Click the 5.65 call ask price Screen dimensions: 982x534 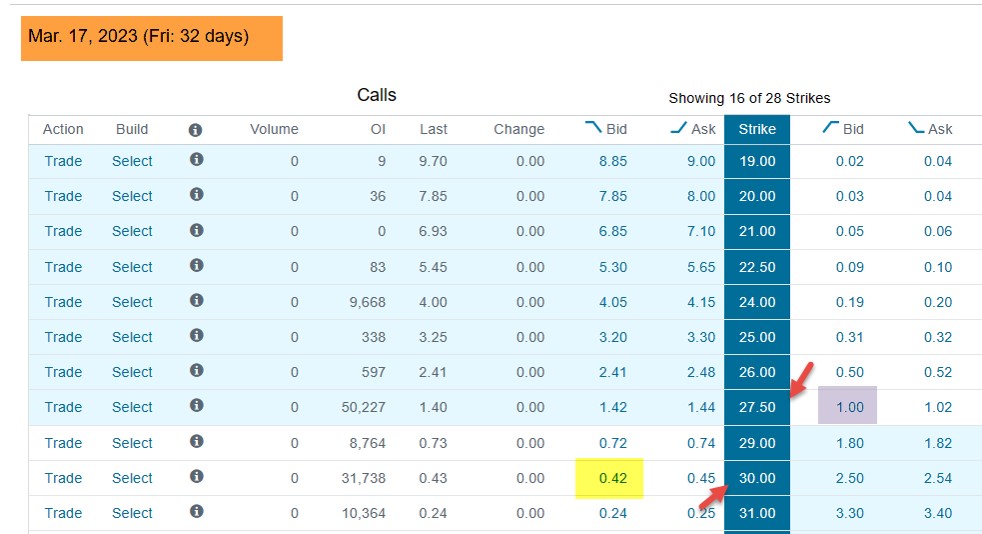coord(701,267)
